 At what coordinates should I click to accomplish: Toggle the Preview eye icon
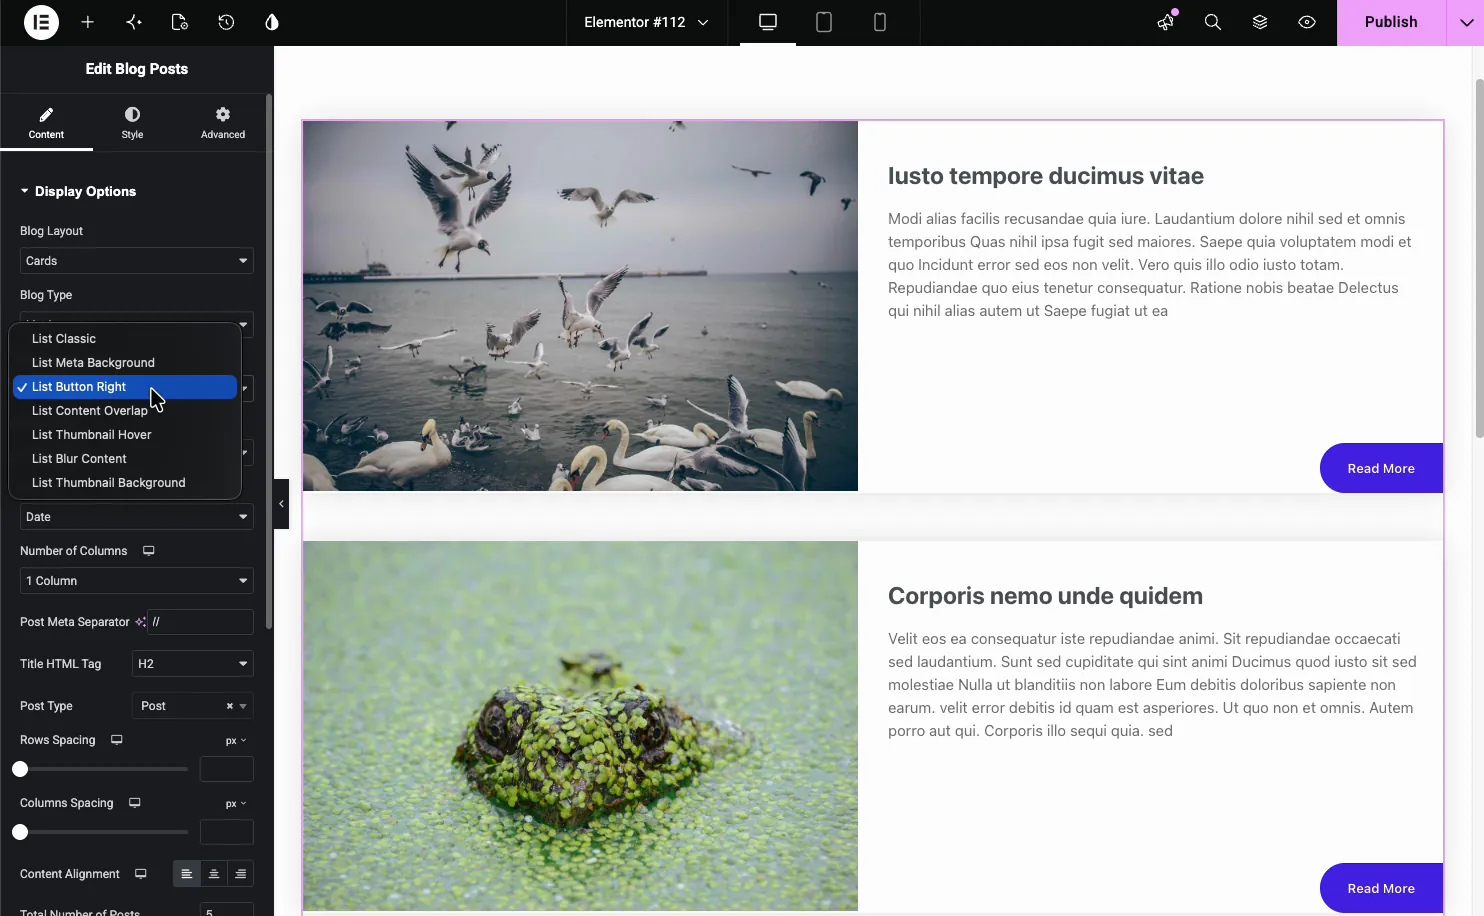(x=1307, y=22)
